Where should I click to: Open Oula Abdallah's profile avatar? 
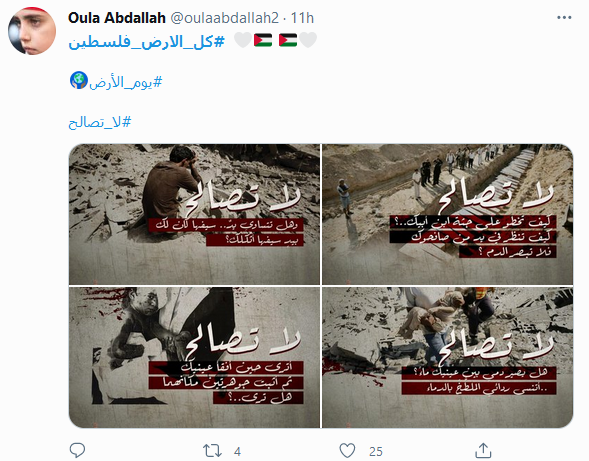pyautogui.click(x=32, y=31)
